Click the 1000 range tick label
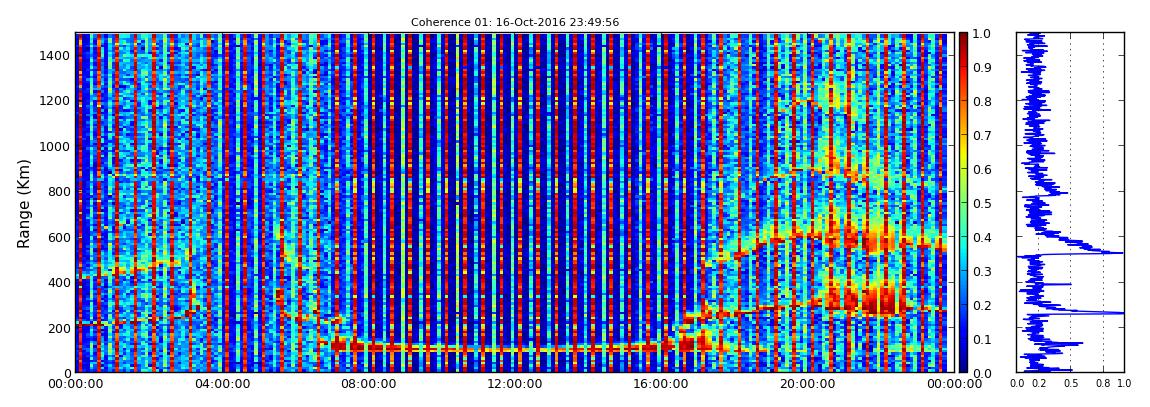The height and width of the screenshot is (407, 1150). pyautogui.click(x=54, y=146)
